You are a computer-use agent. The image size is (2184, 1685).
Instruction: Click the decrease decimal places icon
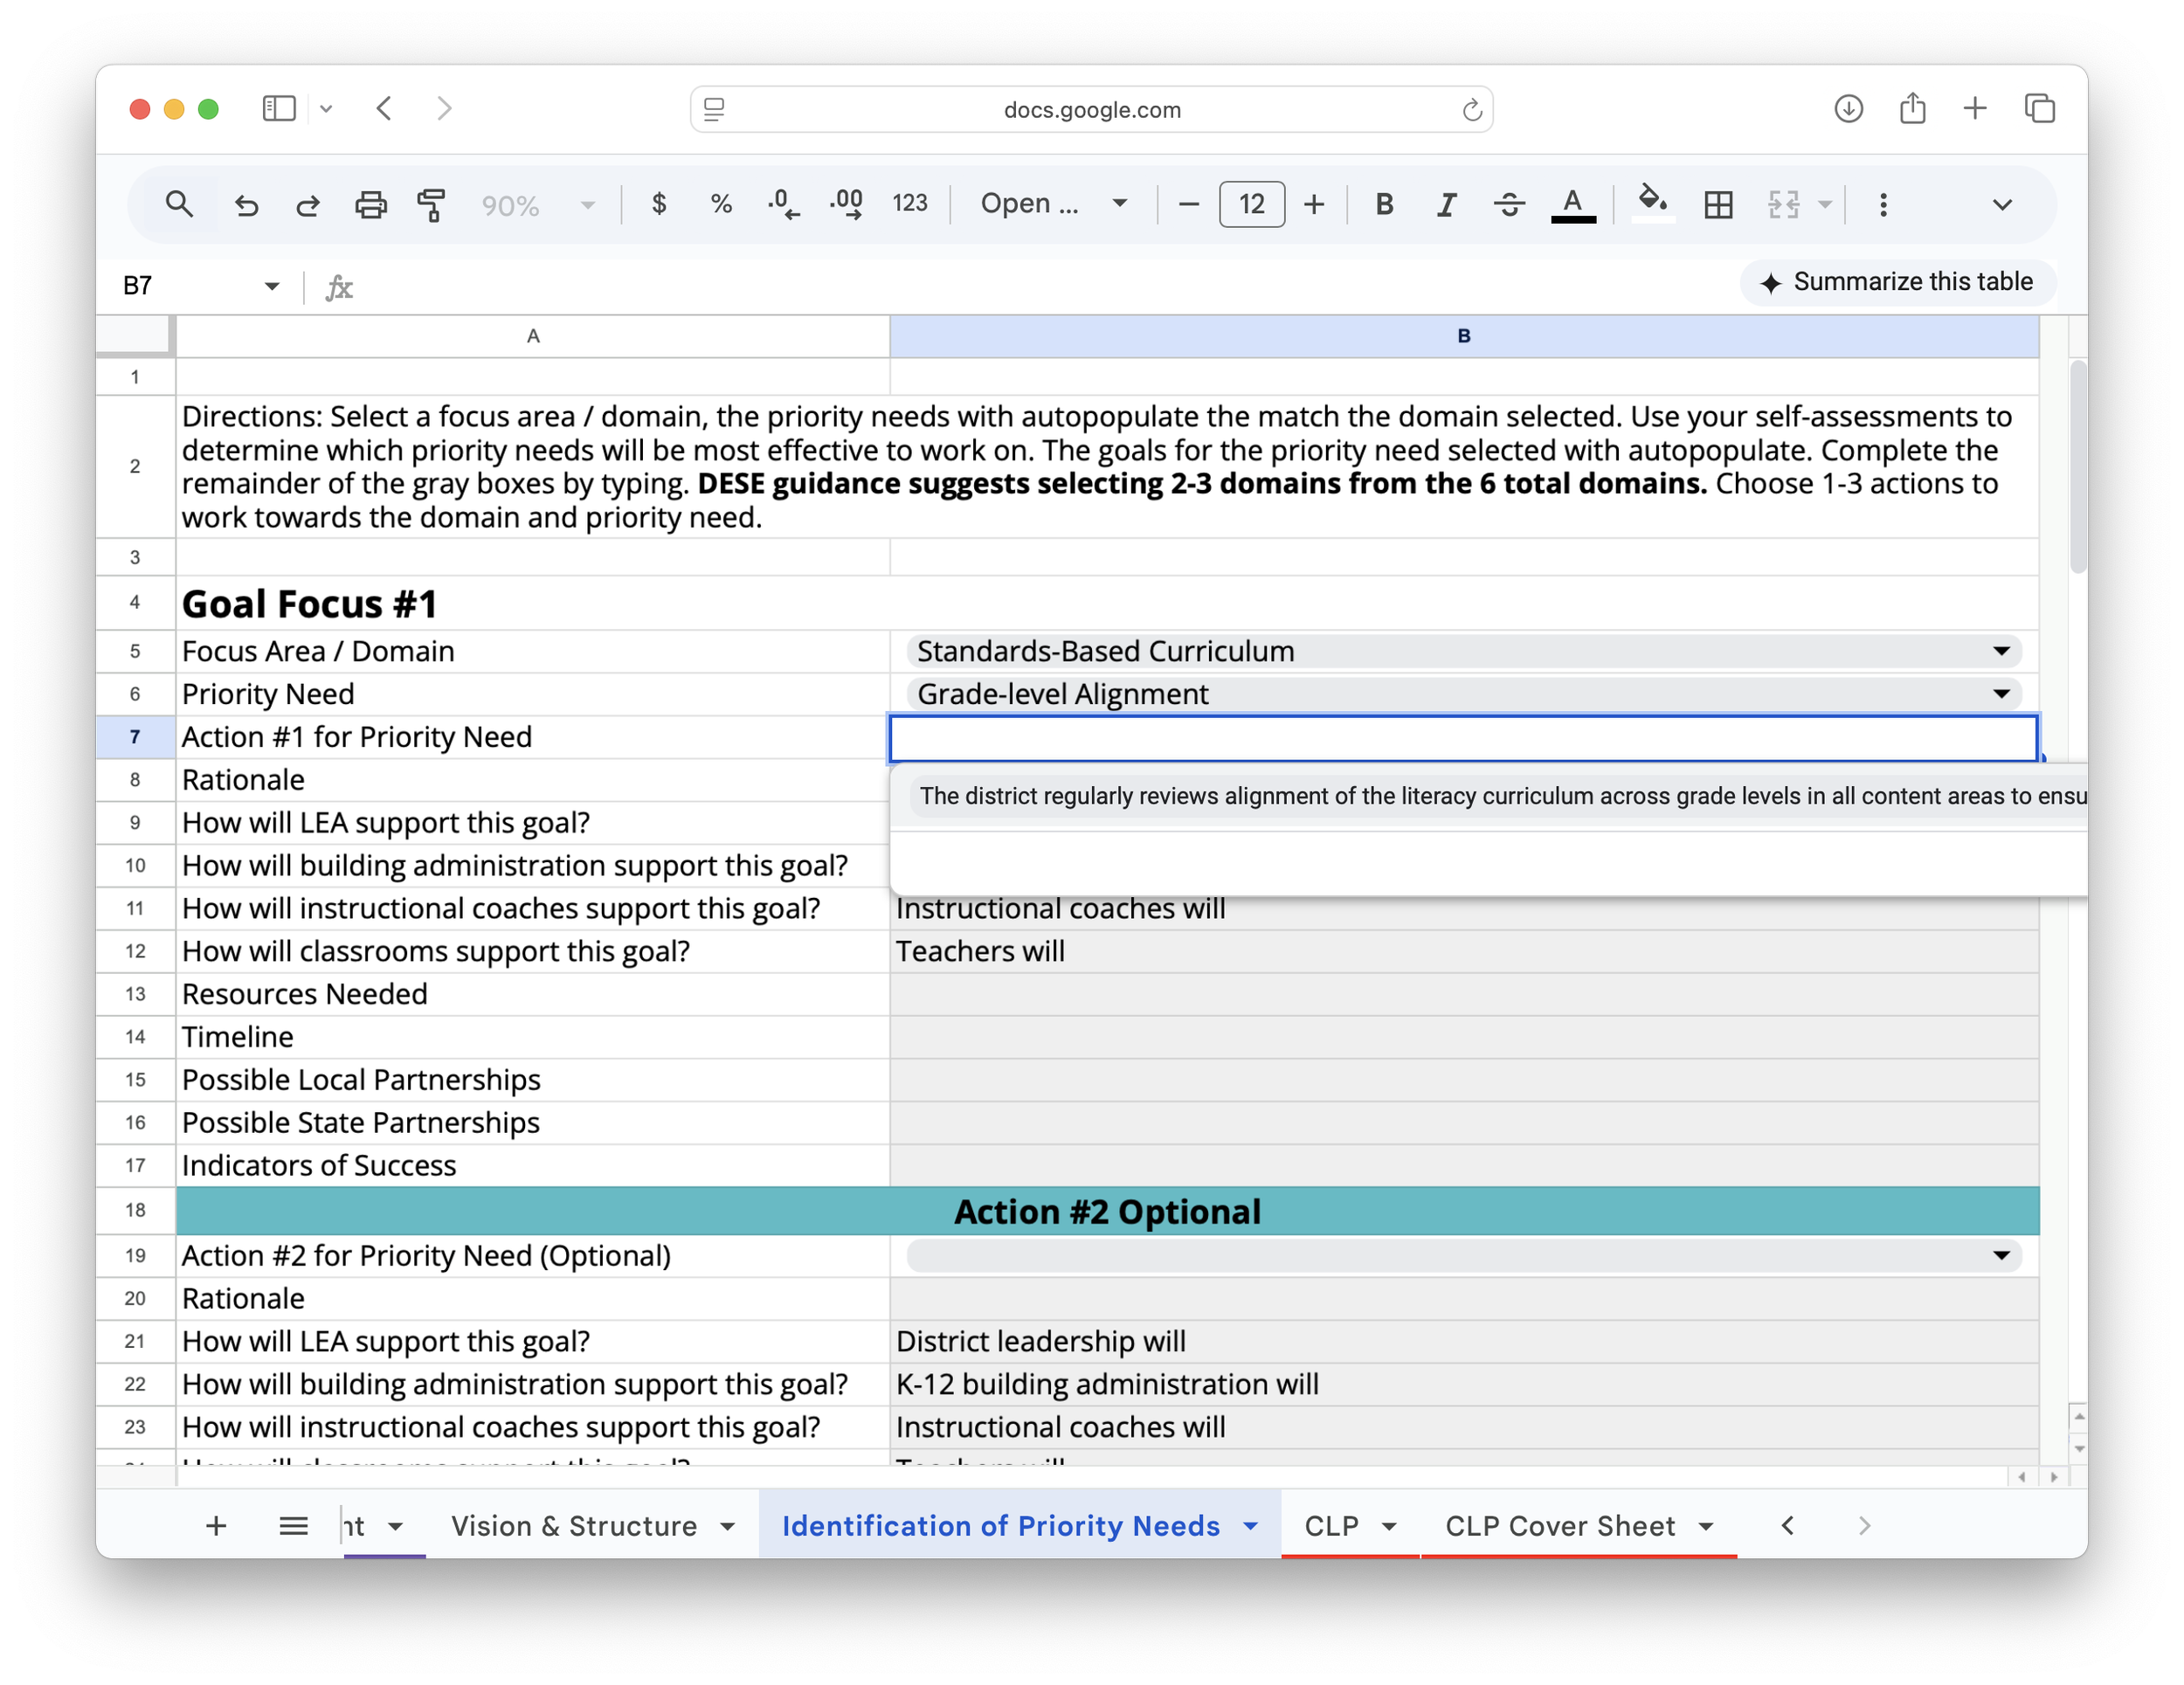(783, 205)
